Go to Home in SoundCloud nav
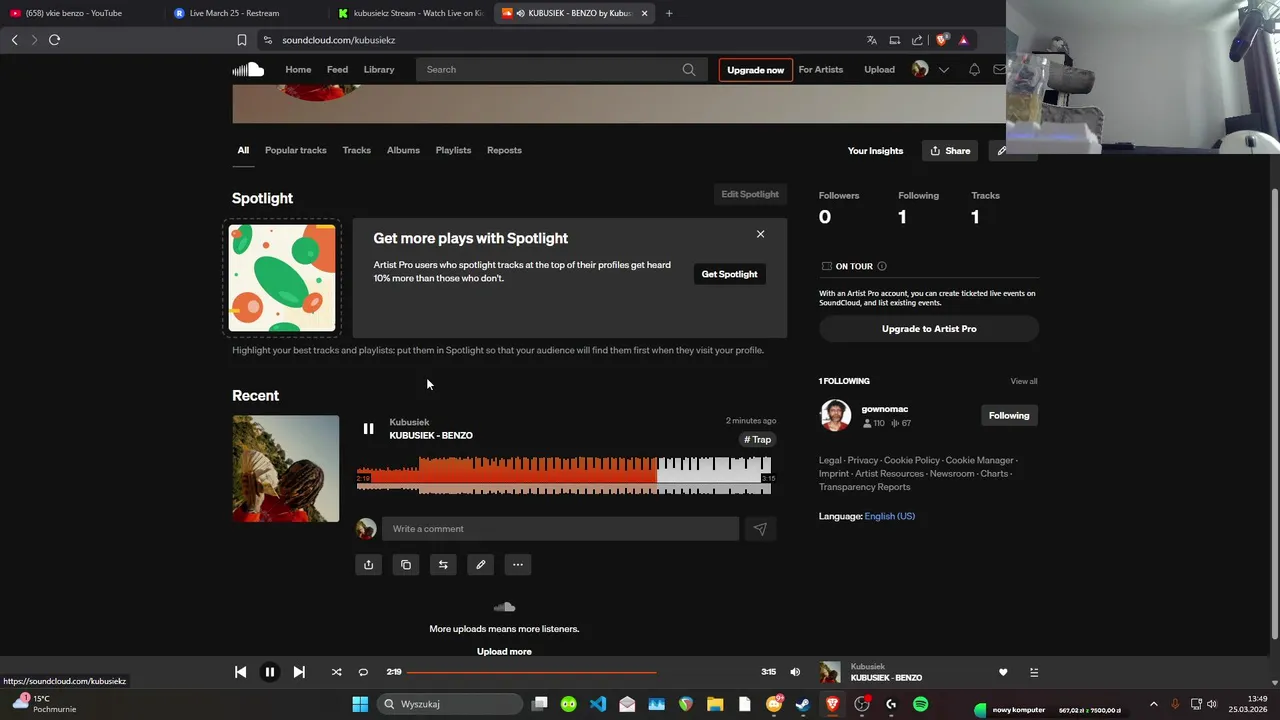Image resolution: width=1280 pixels, height=720 pixels. [x=298, y=69]
